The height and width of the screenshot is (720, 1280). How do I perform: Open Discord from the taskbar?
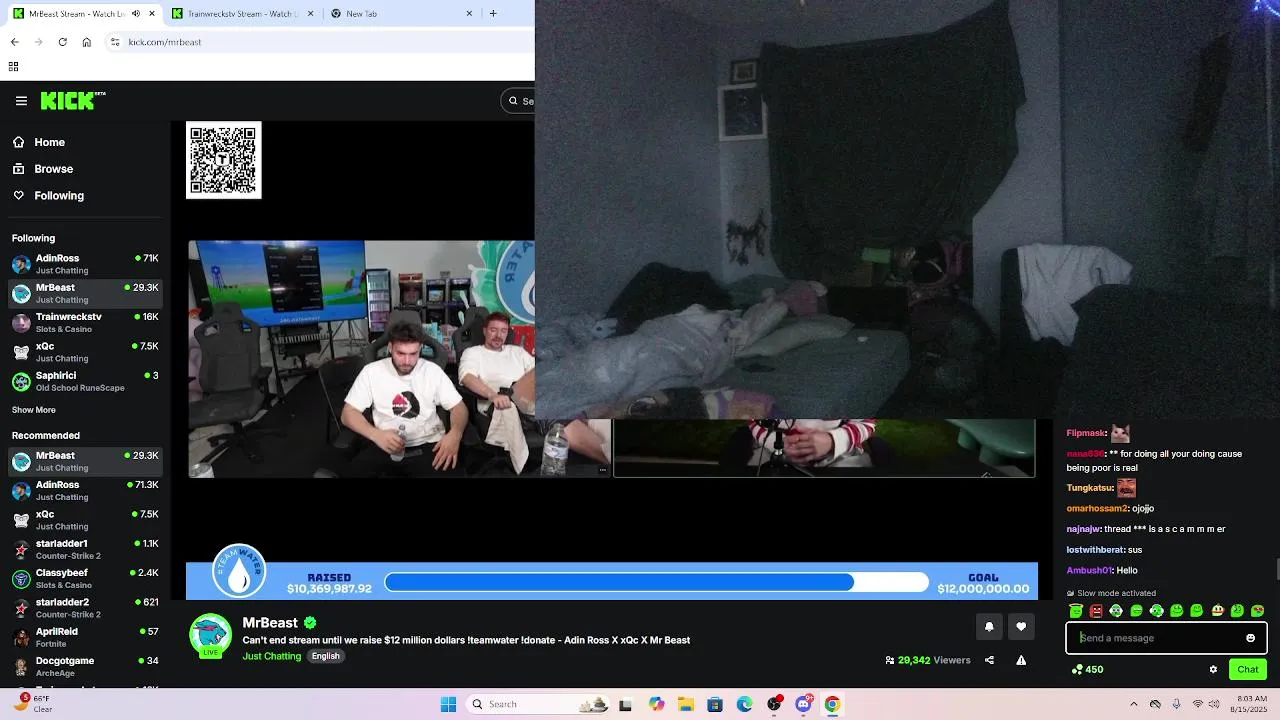pos(803,704)
